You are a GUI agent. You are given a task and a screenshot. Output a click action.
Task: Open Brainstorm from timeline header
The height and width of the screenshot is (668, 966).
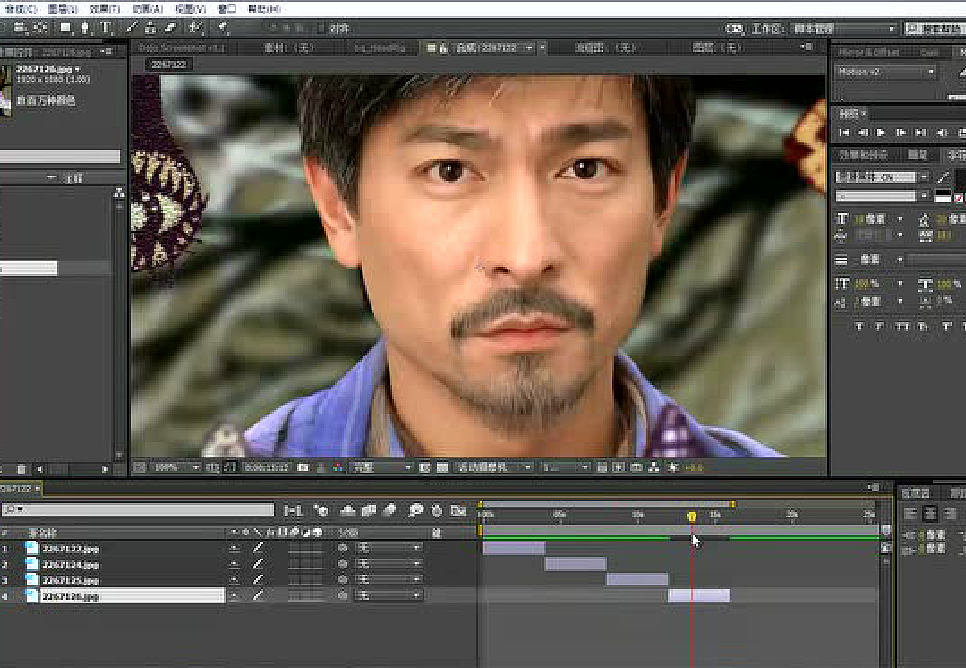coord(416,510)
